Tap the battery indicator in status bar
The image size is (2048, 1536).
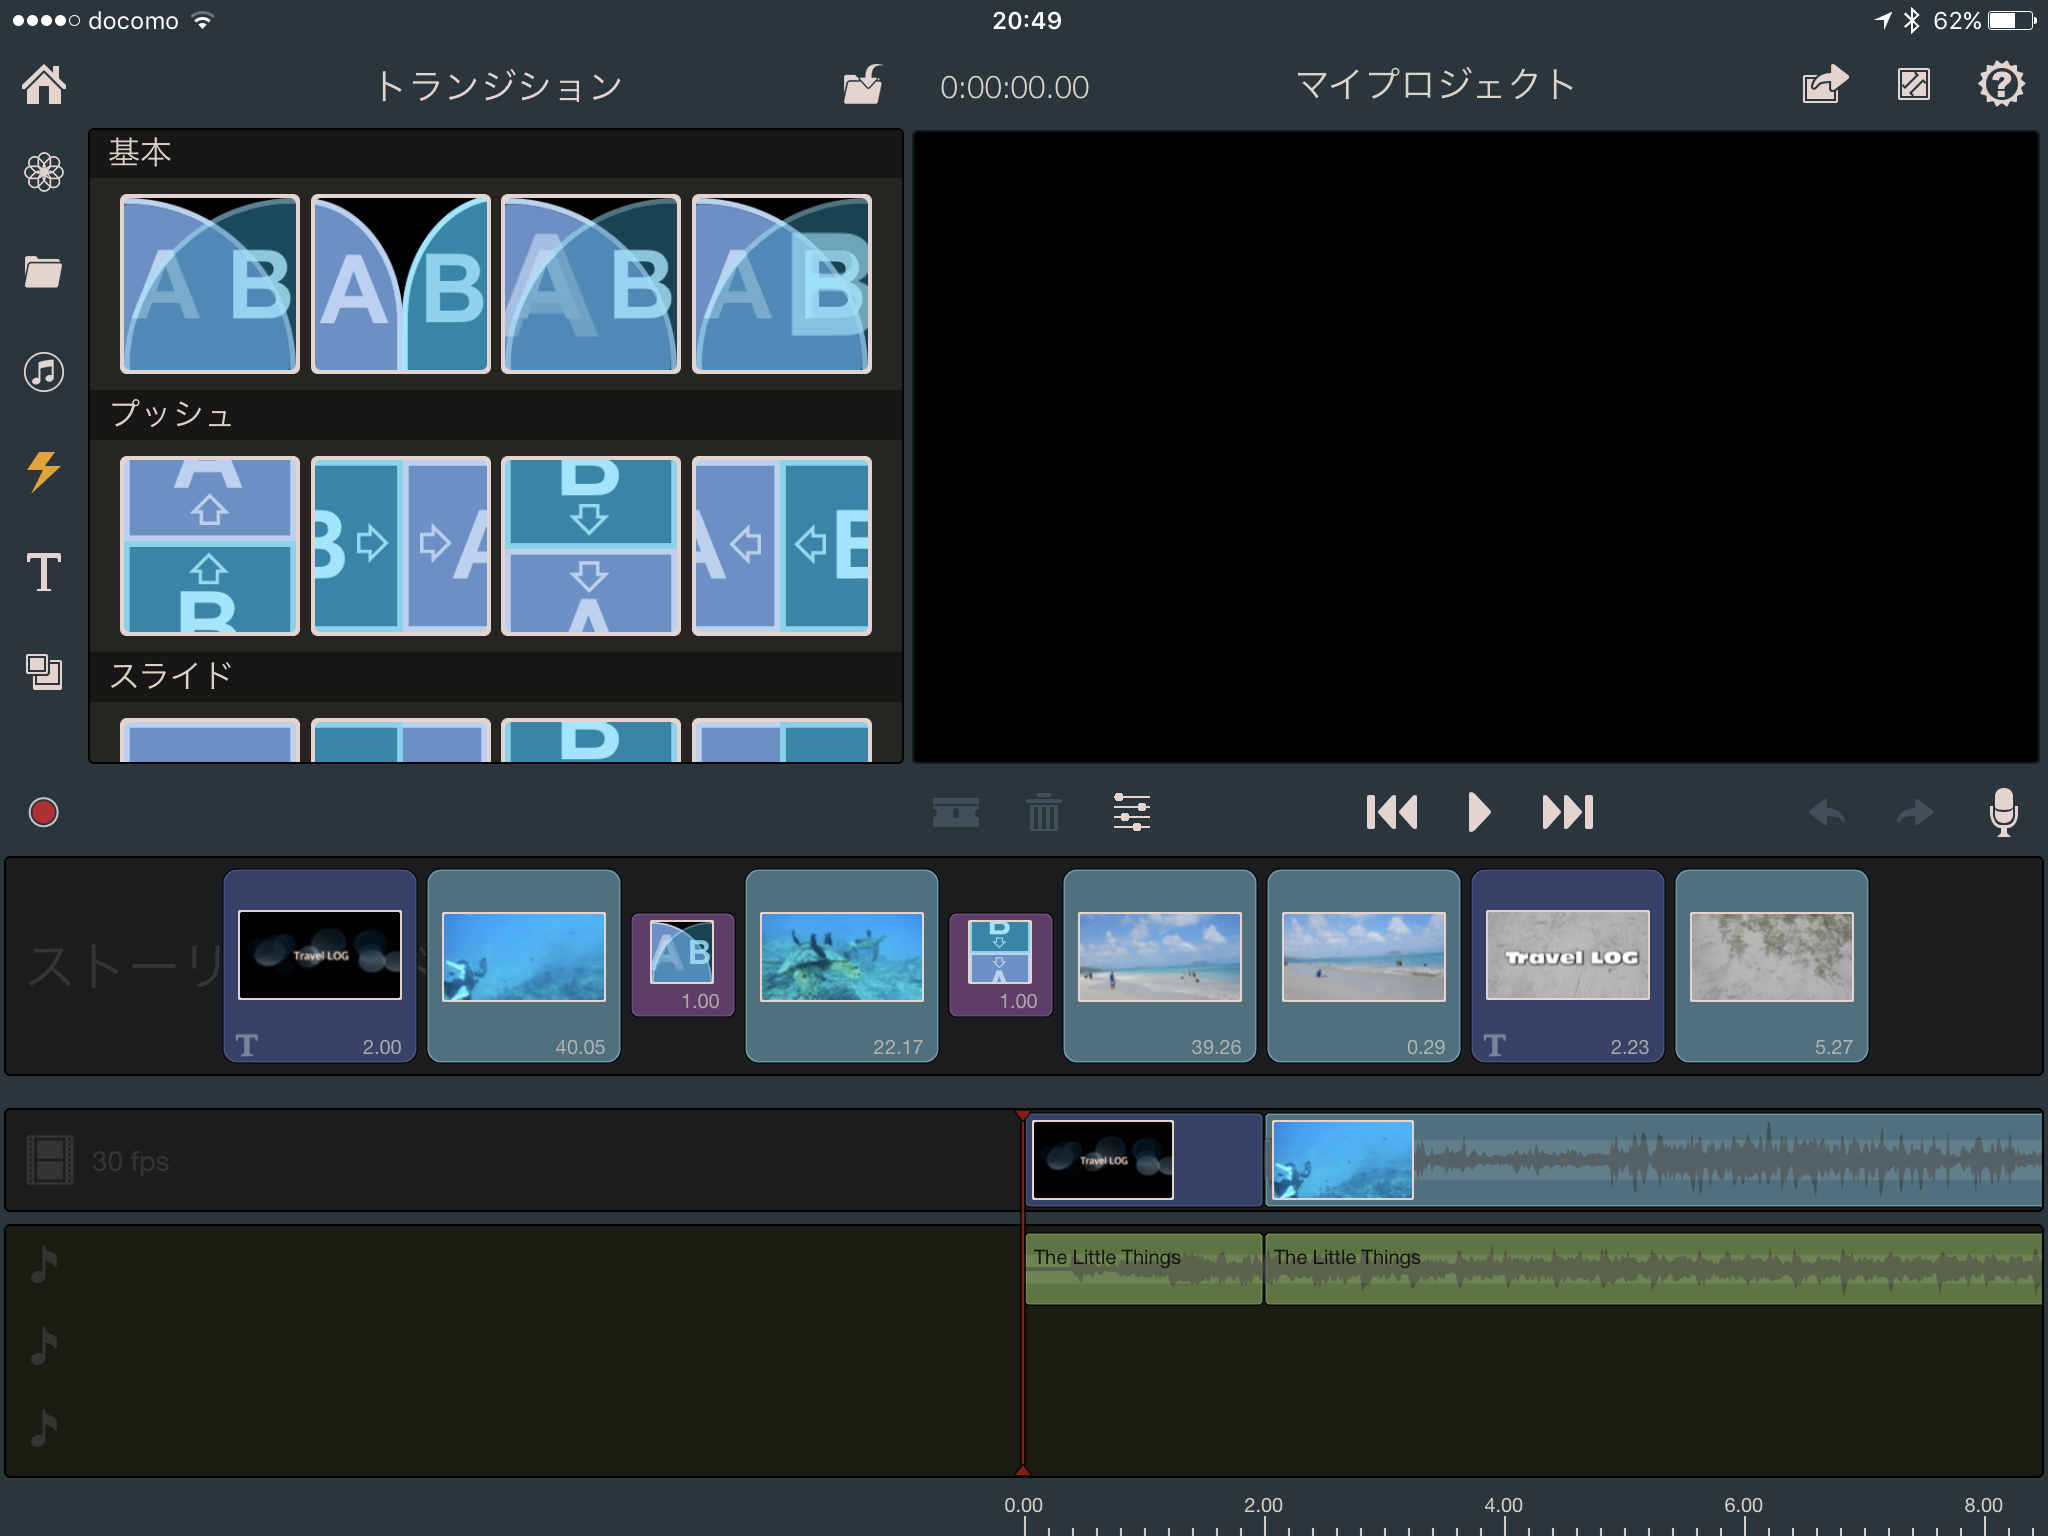(2012, 21)
